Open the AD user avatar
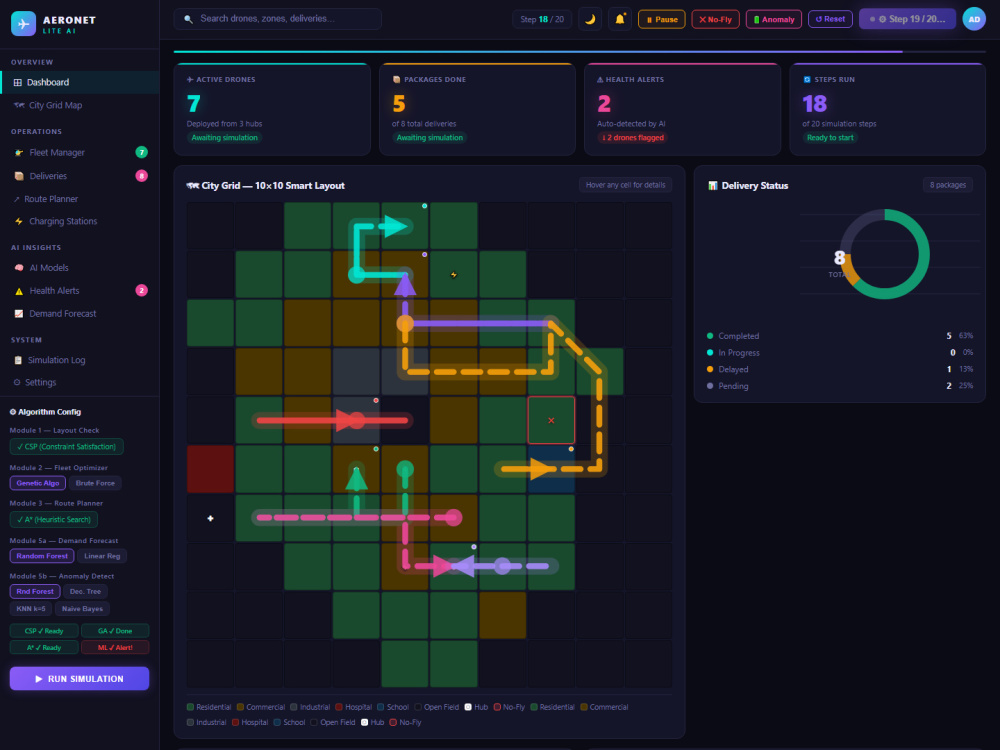Image resolution: width=1000 pixels, height=750 pixels. (974, 19)
